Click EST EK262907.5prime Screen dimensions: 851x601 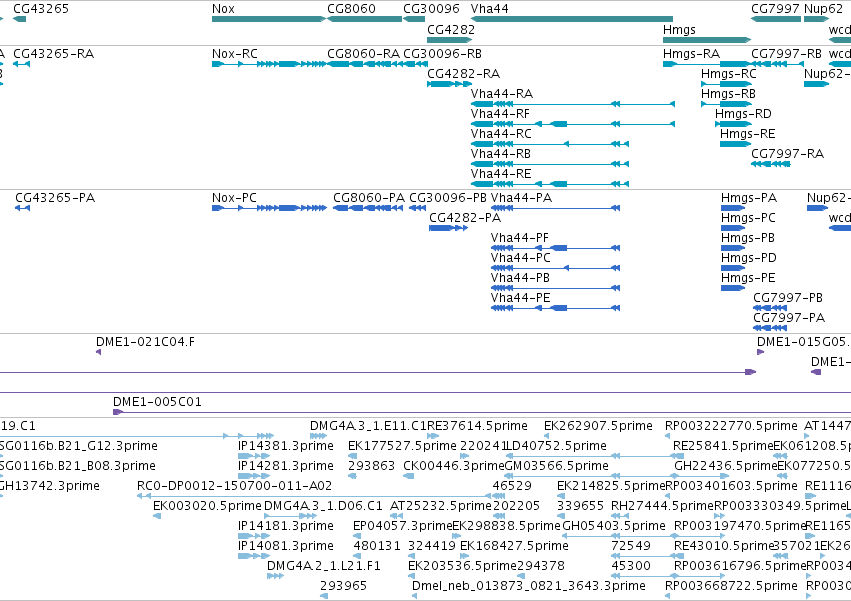pyautogui.click(x=547, y=436)
